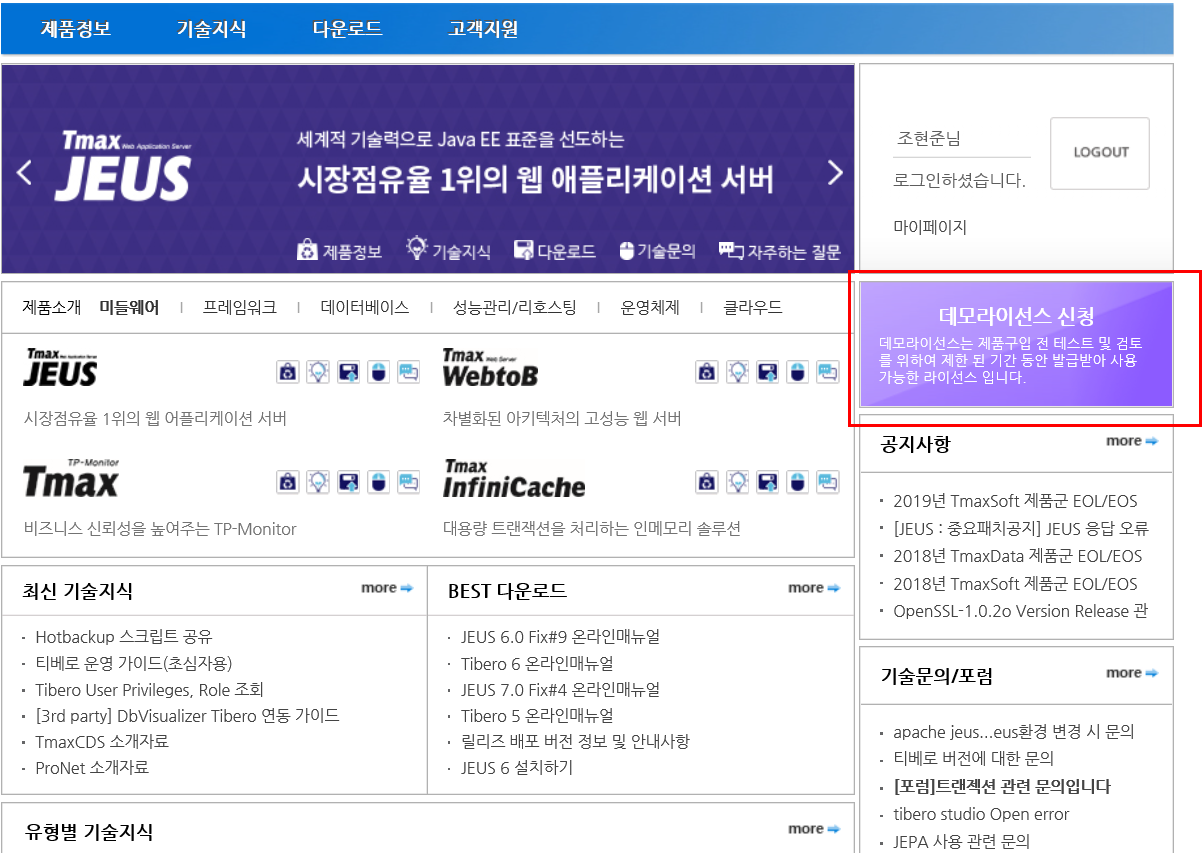The image size is (1202, 853).
Task: Open JEUS 6 설치하기 download
Action: tap(517, 768)
